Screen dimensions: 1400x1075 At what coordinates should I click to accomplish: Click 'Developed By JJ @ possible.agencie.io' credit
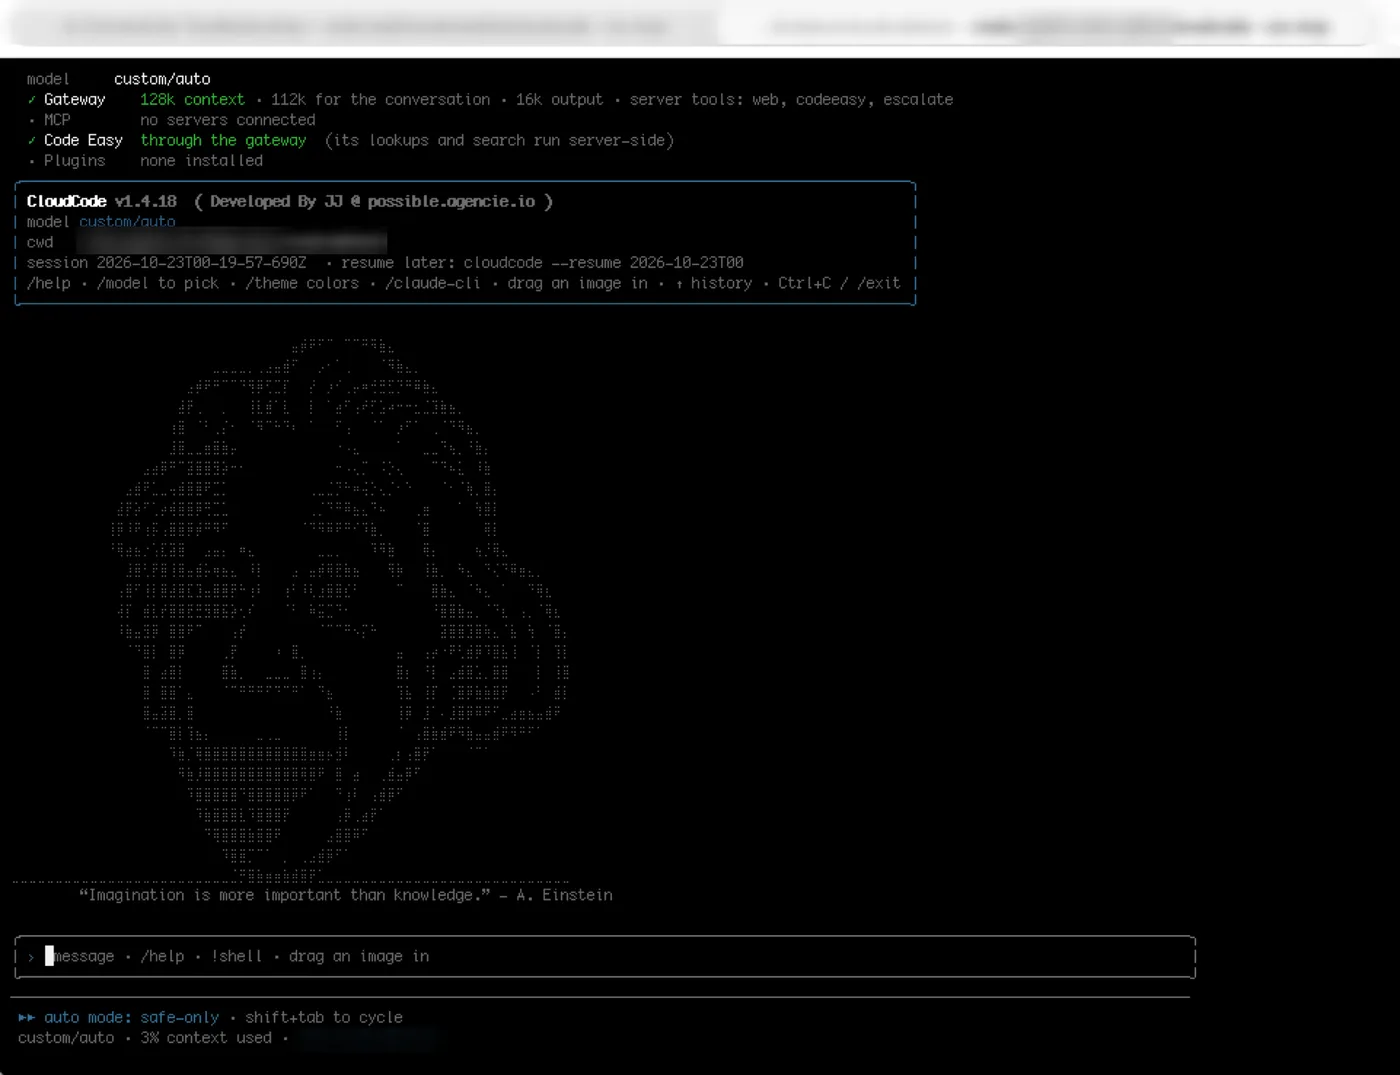coord(373,202)
